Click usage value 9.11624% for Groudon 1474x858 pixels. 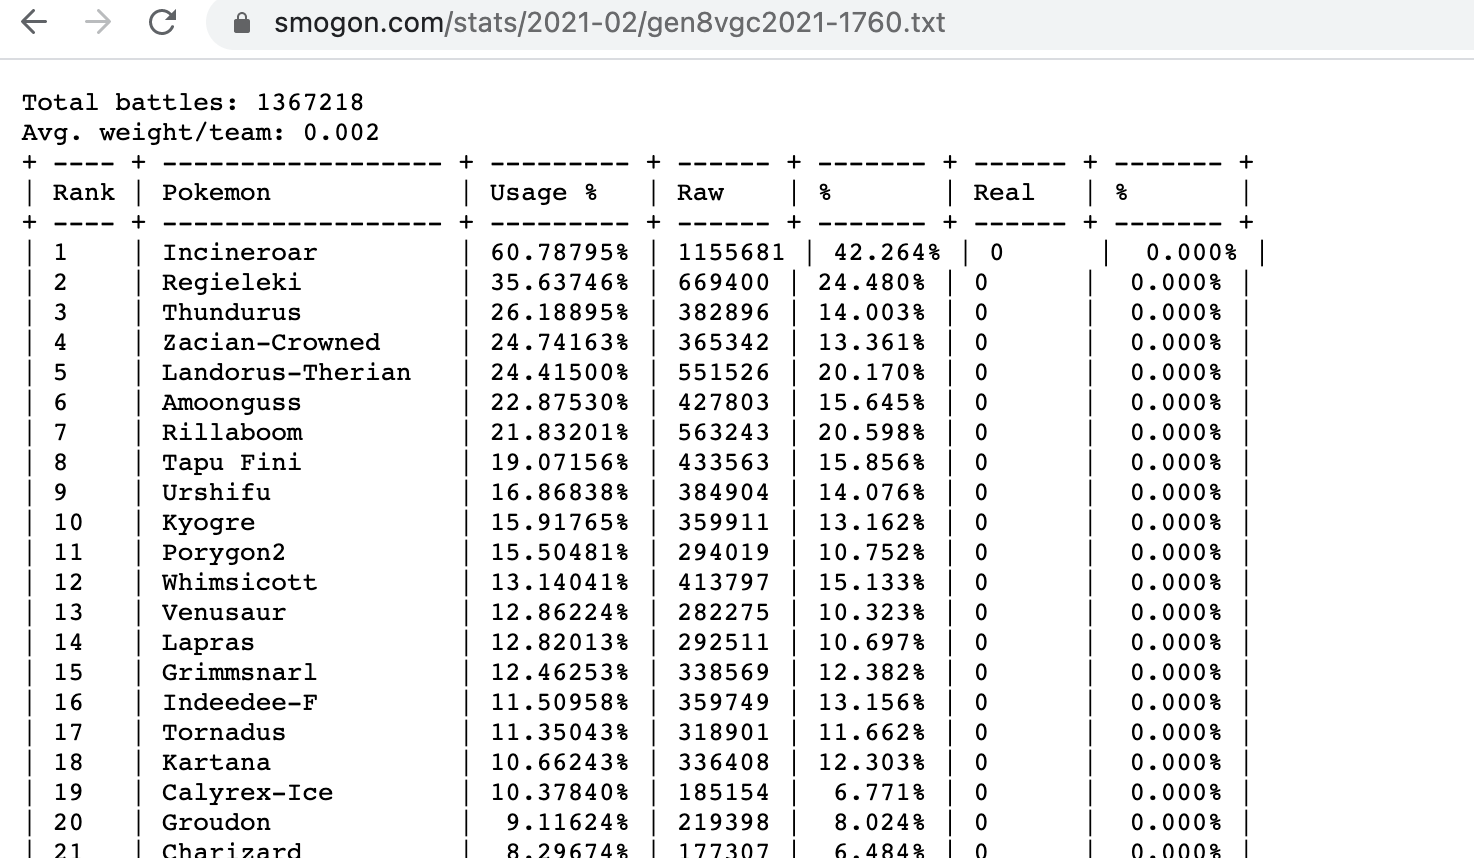(x=567, y=822)
